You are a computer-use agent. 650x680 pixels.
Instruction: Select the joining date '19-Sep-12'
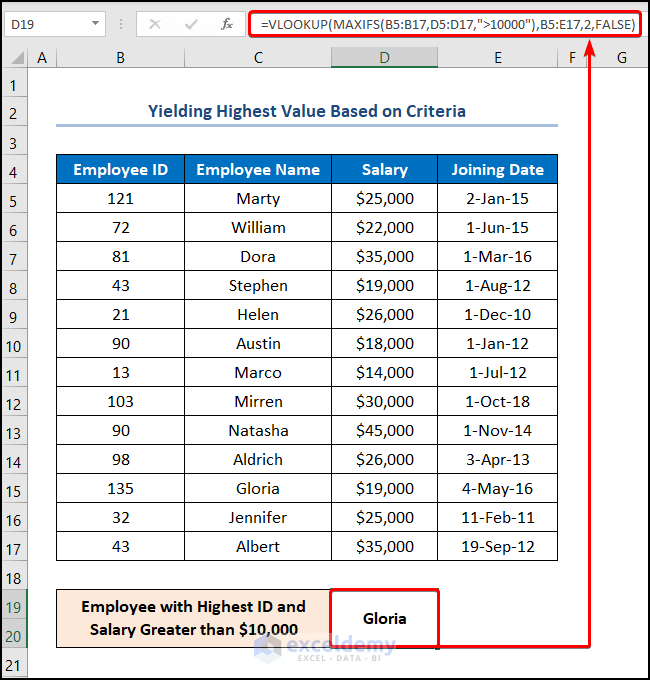click(498, 547)
